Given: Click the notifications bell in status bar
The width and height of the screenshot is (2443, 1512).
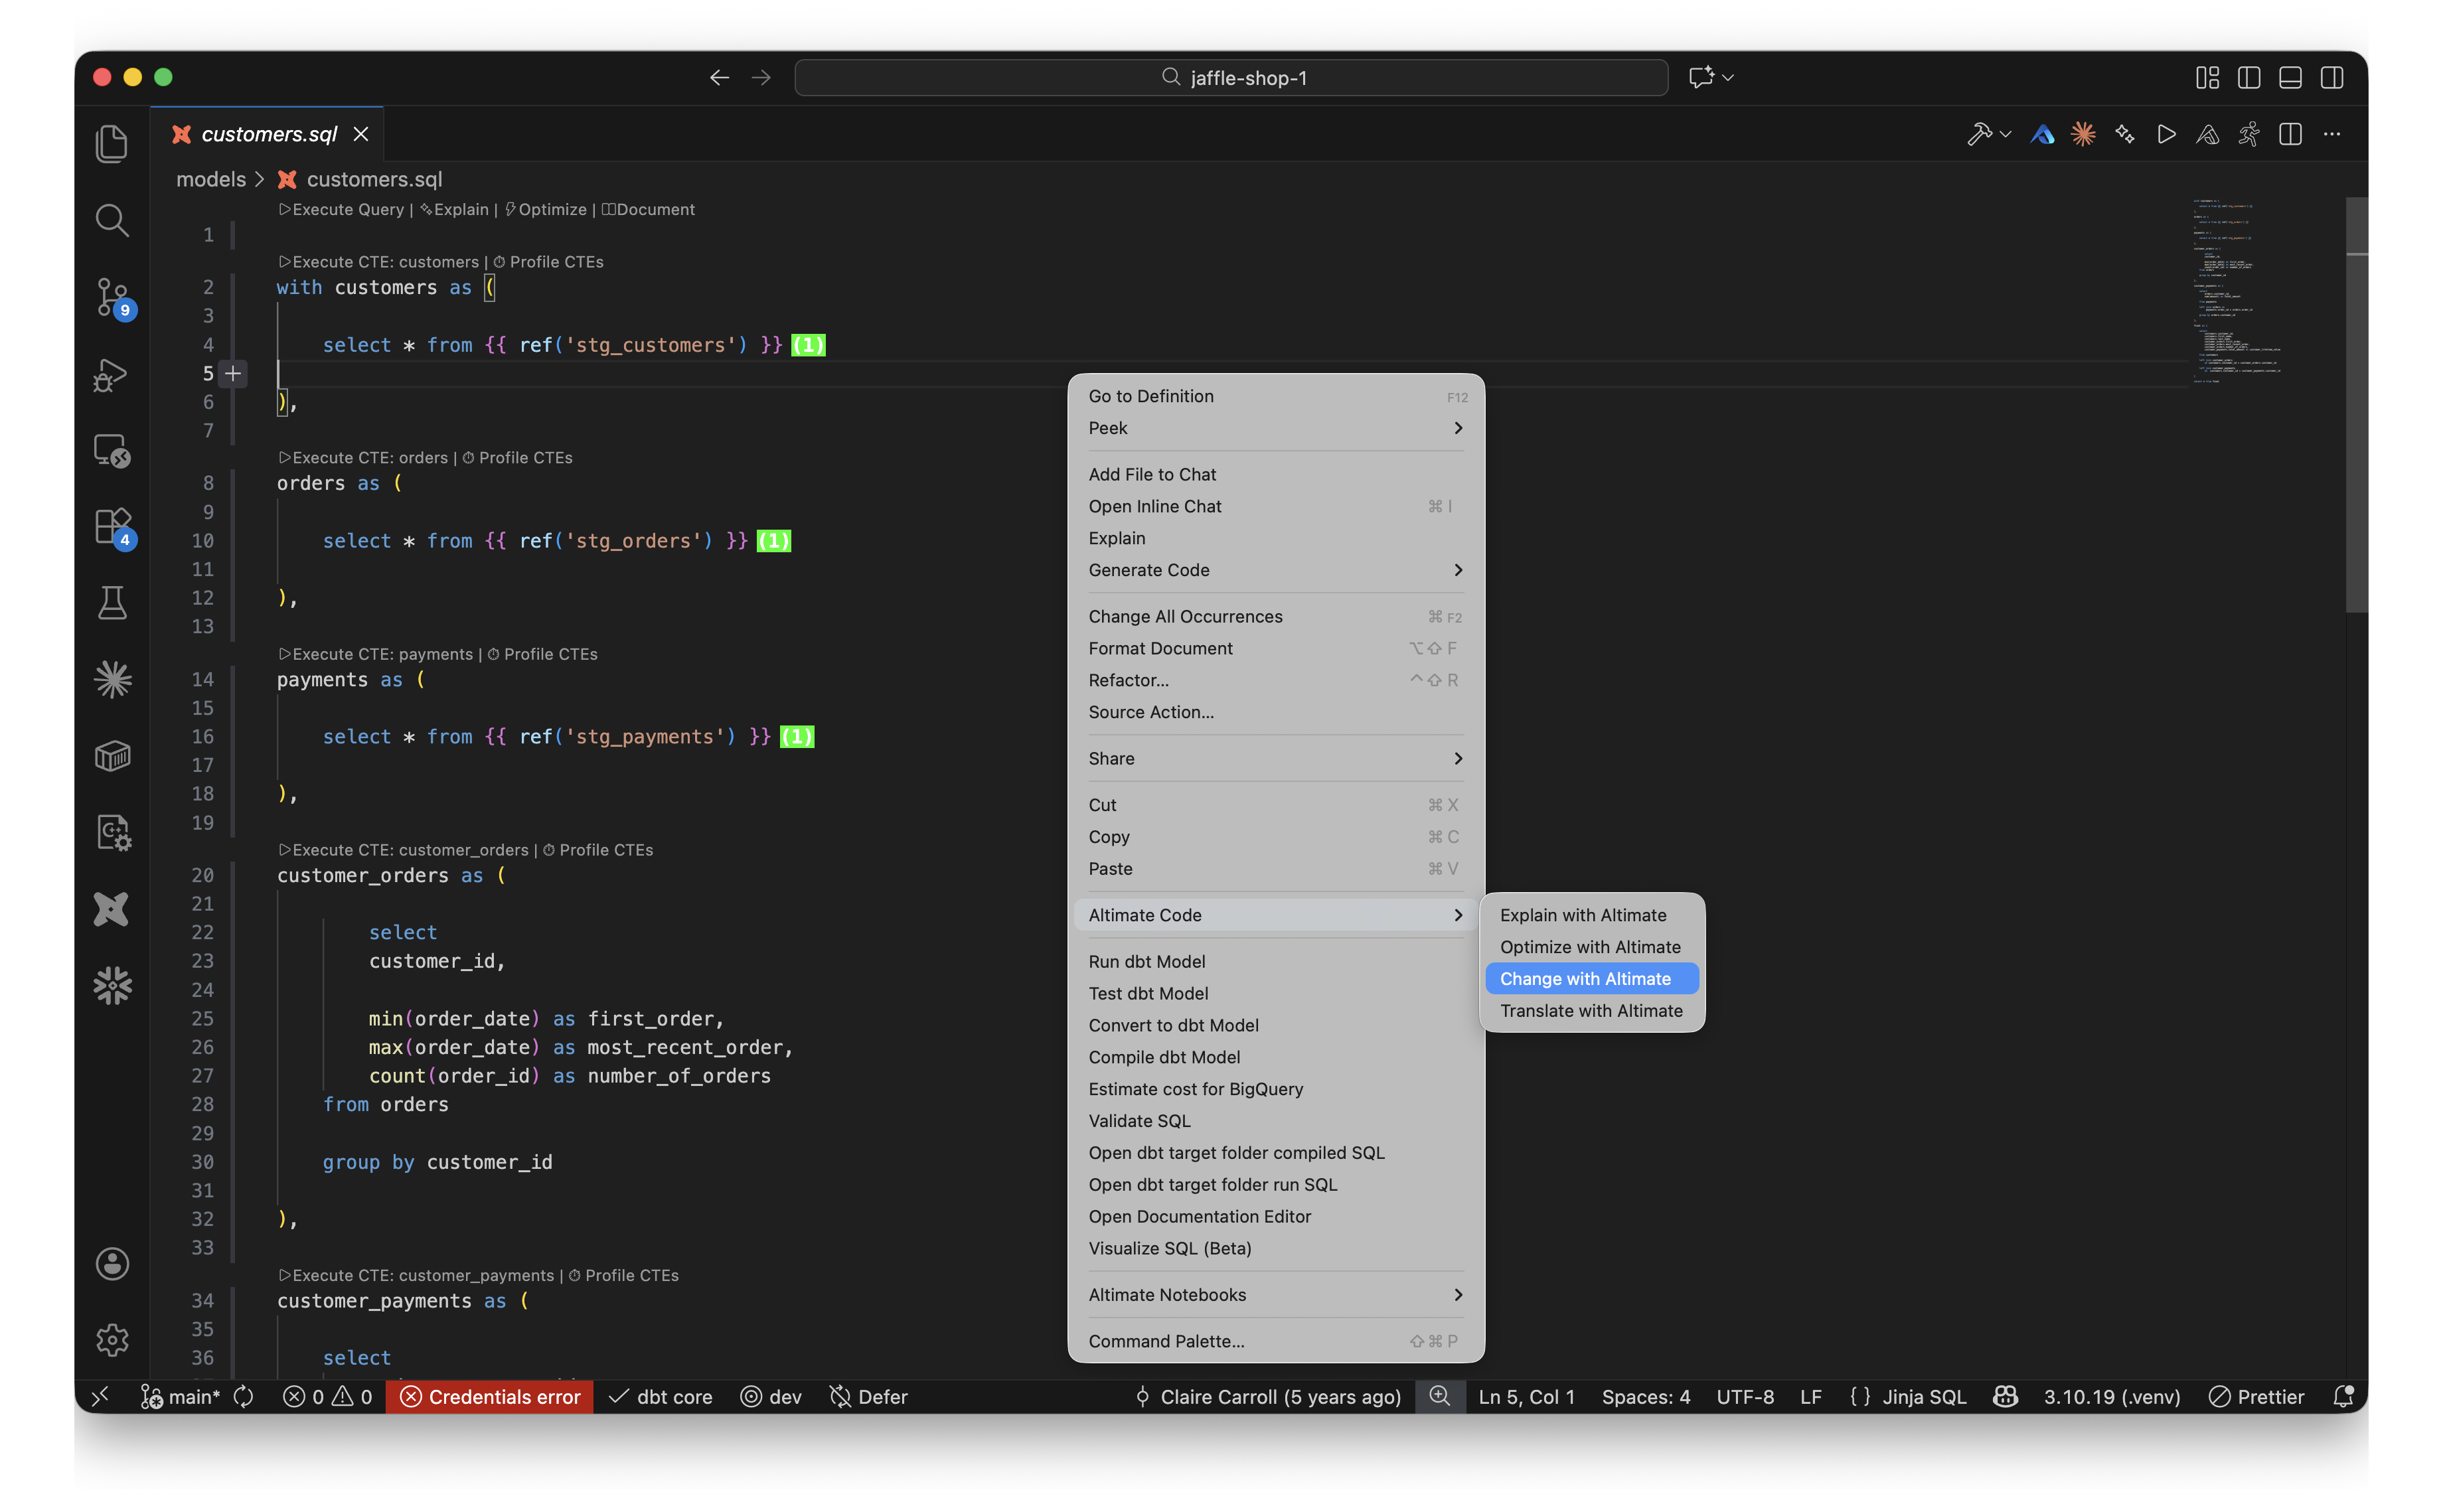Looking at the screenshot, I should click(2342, 1397).
